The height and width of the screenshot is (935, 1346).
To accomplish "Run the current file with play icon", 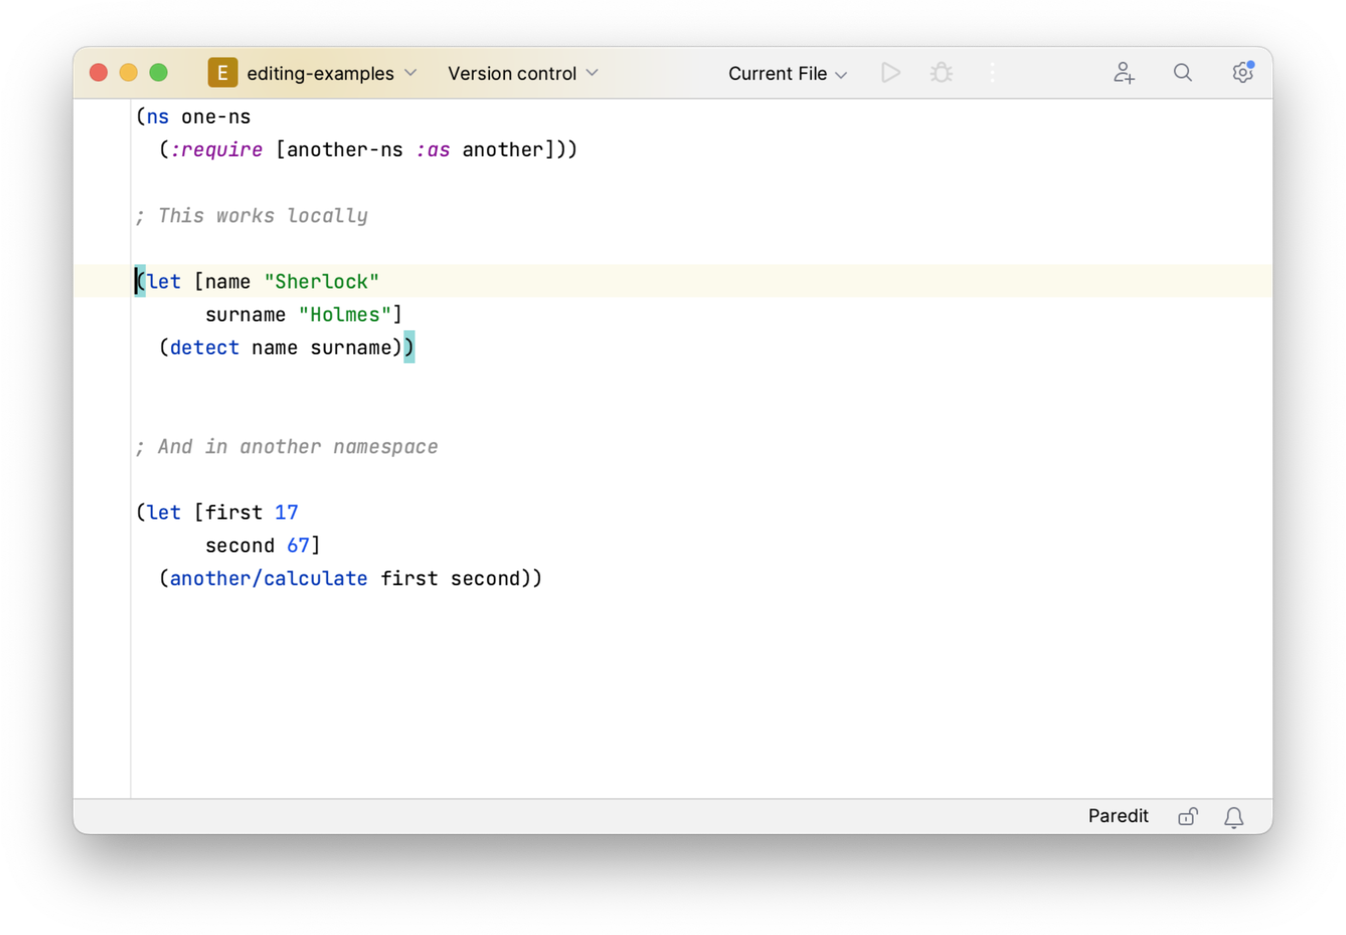I will [890, 73].
